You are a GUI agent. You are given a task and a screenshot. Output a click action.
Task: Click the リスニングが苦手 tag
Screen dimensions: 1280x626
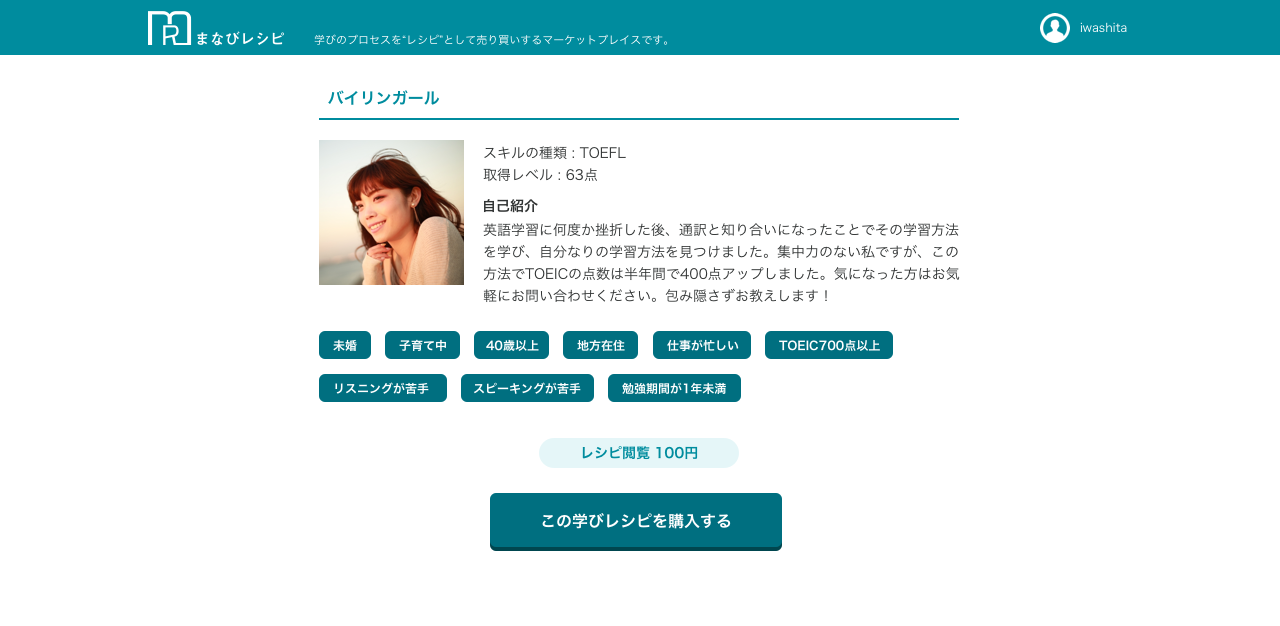(x=382, y=388)
